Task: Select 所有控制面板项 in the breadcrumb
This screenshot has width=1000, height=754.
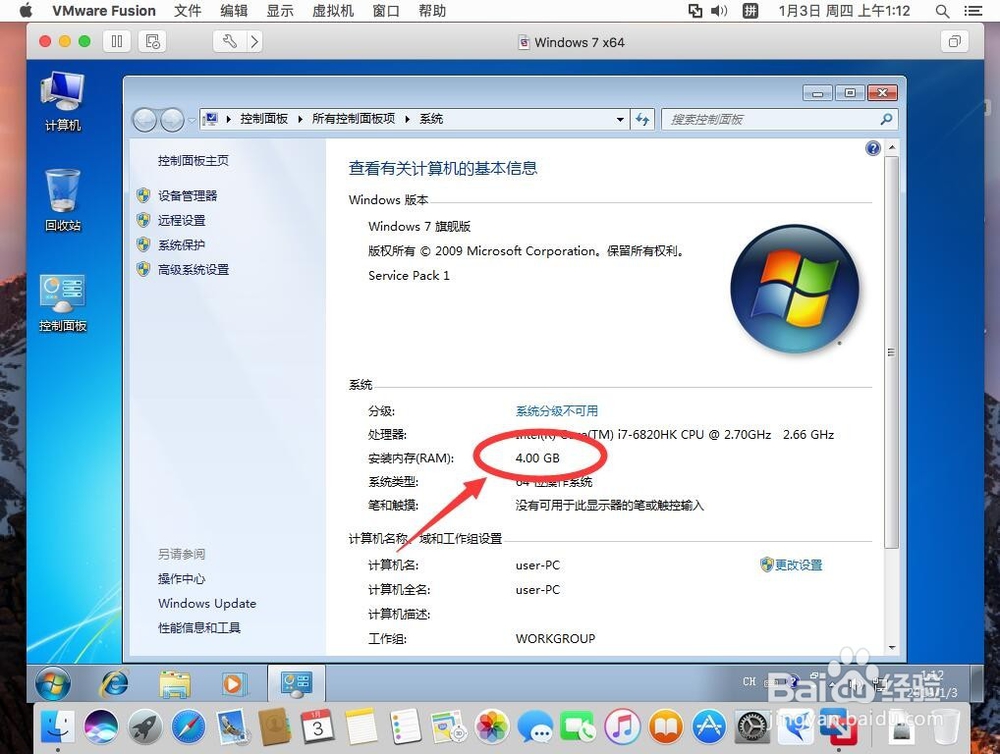Action: click(353, 119)
